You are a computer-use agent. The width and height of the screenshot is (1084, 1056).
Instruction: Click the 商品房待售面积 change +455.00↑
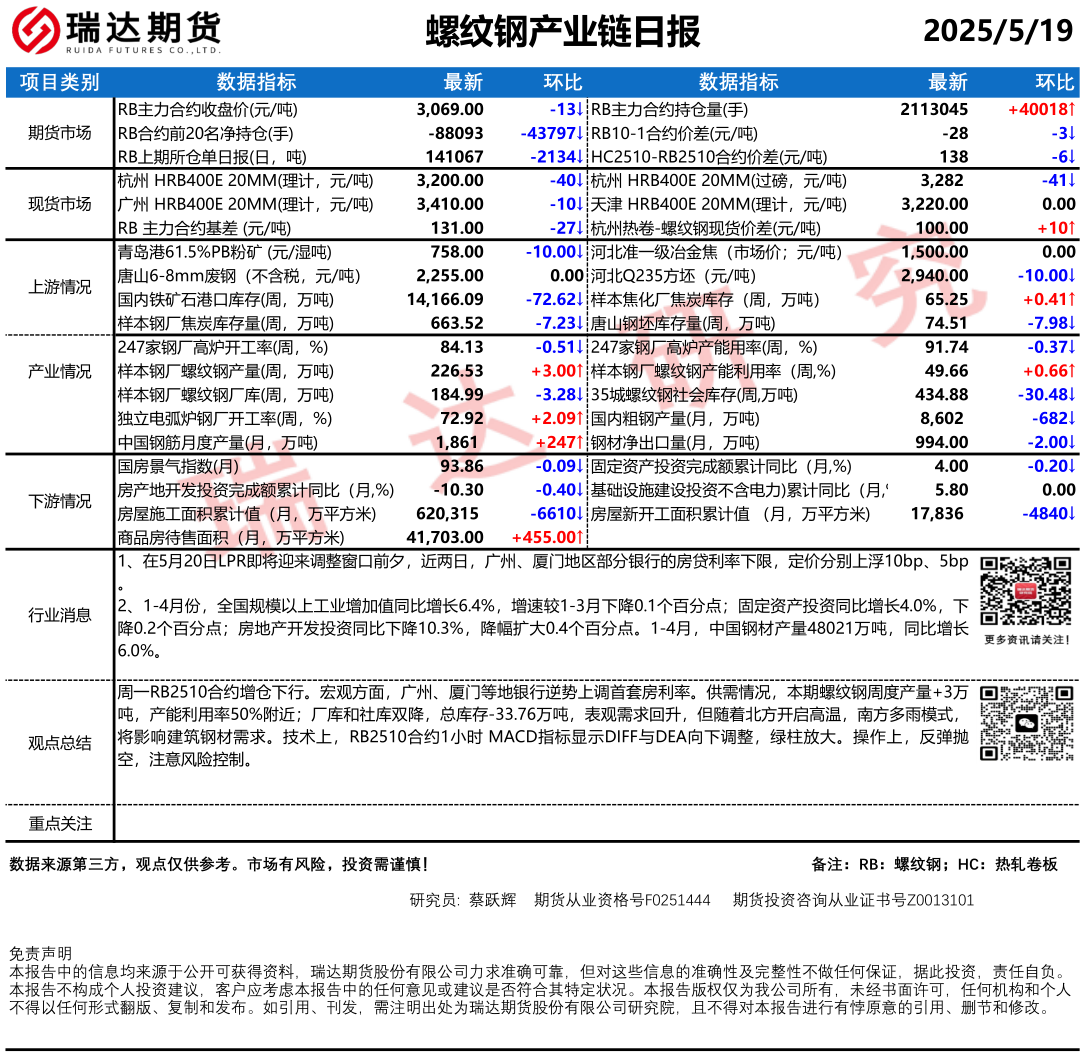coord(548,538)
